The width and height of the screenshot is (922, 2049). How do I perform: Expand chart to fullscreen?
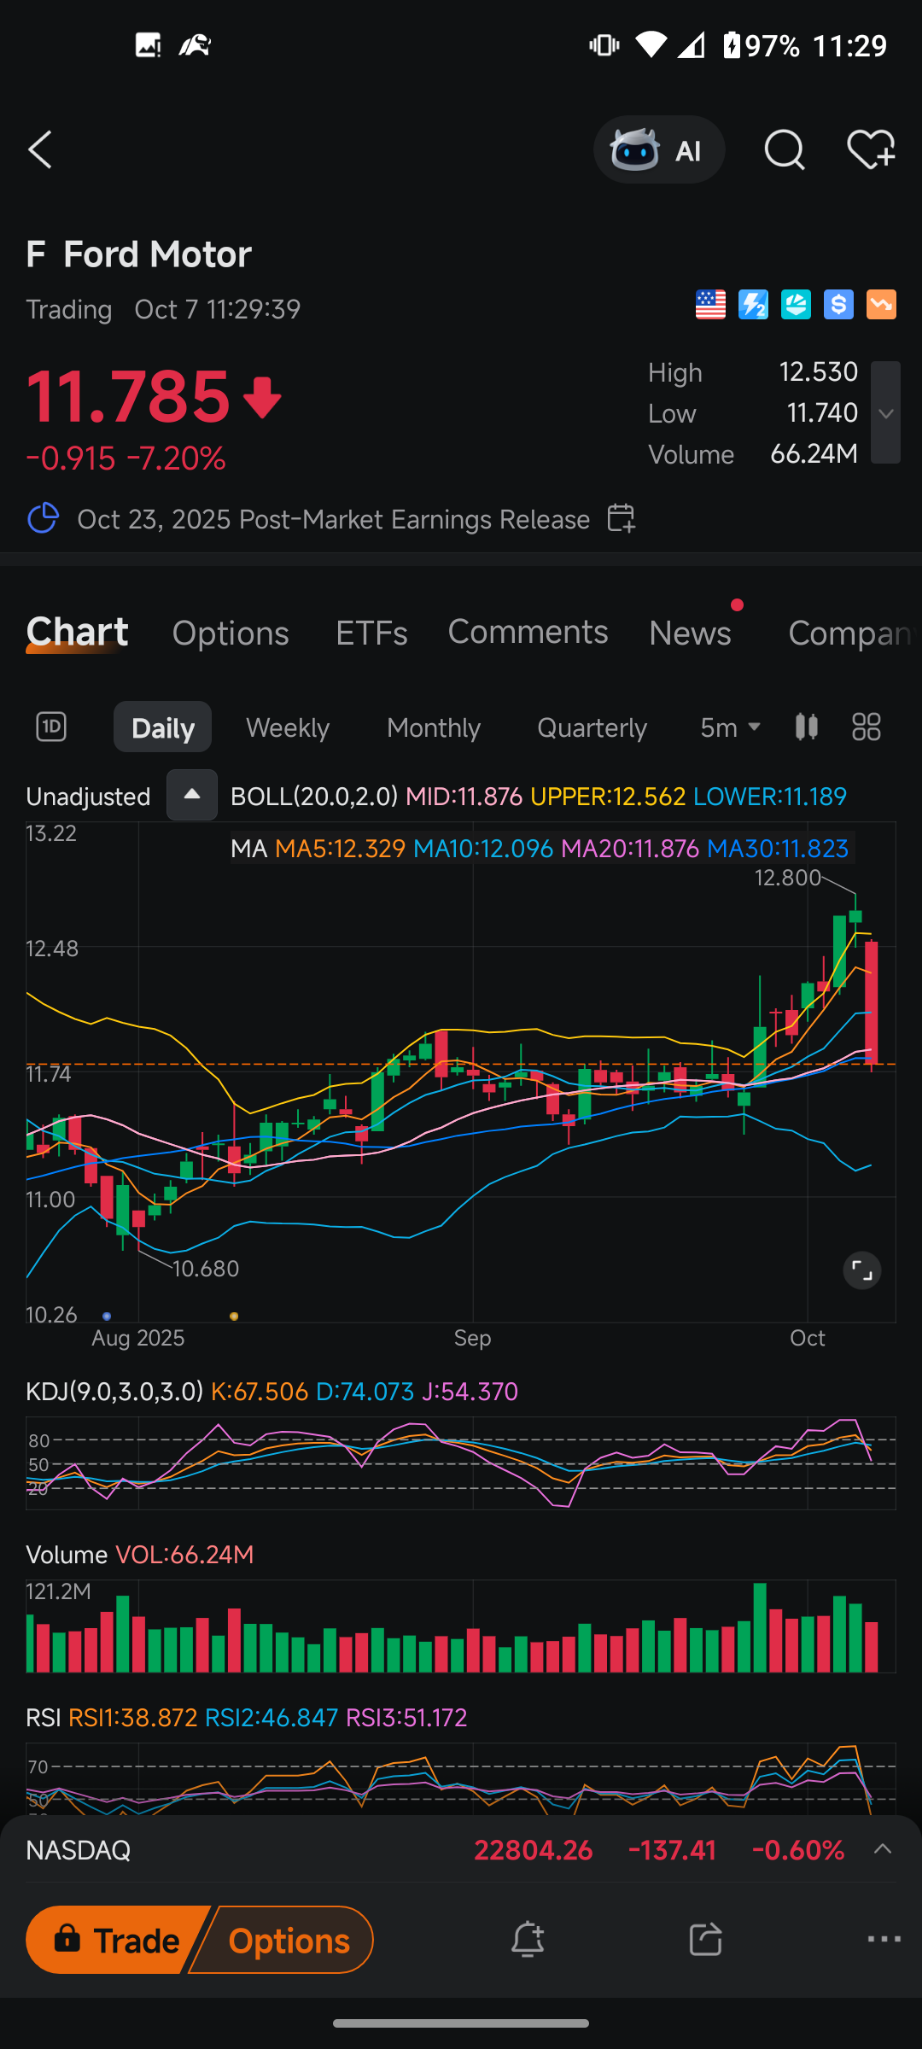[x=862, y=1271]
